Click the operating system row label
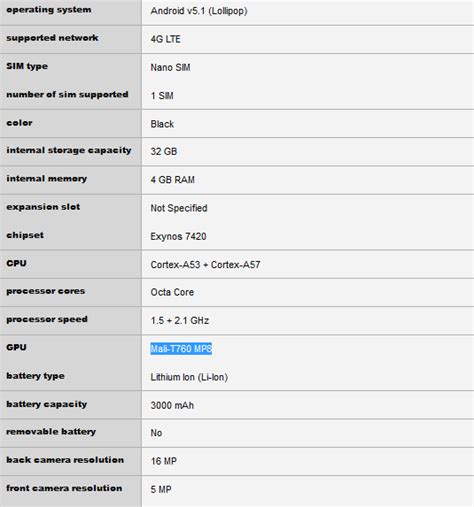This screenshot has height=507, width=474. [x=49, y=10]
